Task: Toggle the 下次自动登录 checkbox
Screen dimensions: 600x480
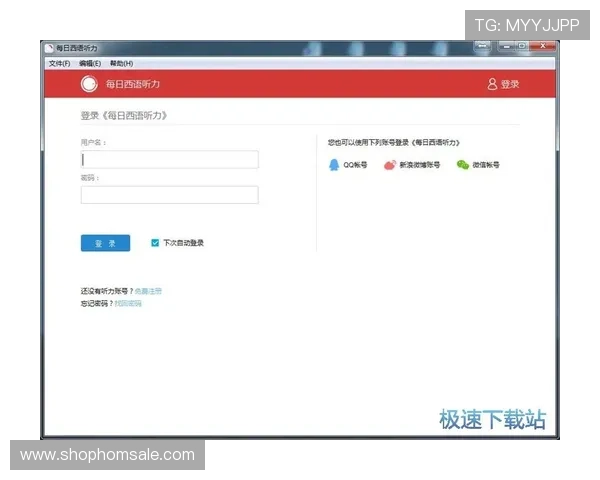Action: pyautogui.click(x=155, y=243)
